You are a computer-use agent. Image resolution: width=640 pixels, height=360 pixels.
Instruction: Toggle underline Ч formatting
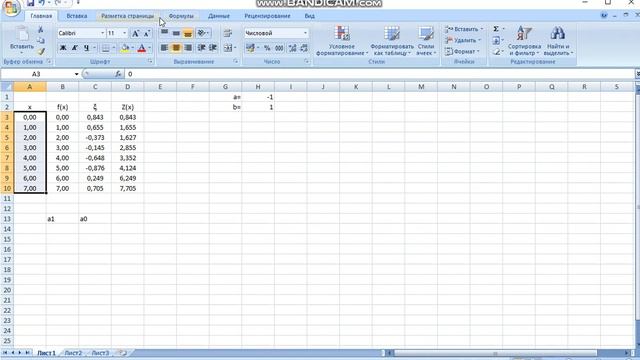click(87, 48)
